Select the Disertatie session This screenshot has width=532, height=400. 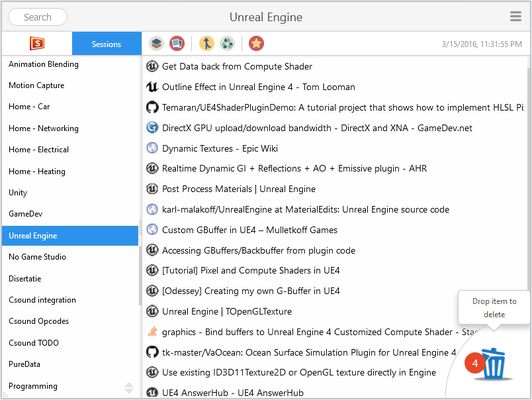click(70, 279)
